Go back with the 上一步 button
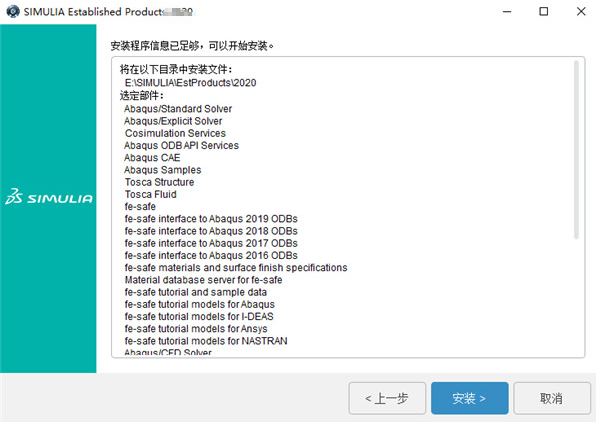The height and width of the screenshot is (422, 596). 387,398
